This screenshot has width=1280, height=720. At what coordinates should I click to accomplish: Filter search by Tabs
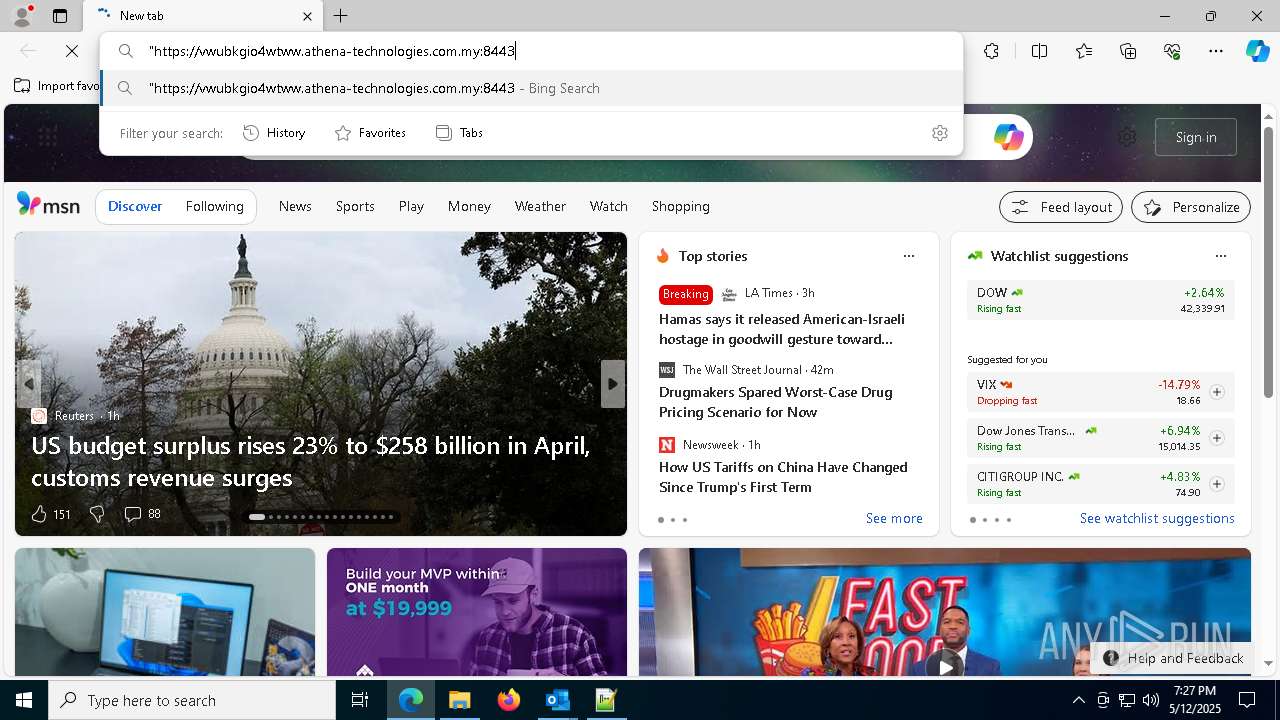(x=459, y=133)
